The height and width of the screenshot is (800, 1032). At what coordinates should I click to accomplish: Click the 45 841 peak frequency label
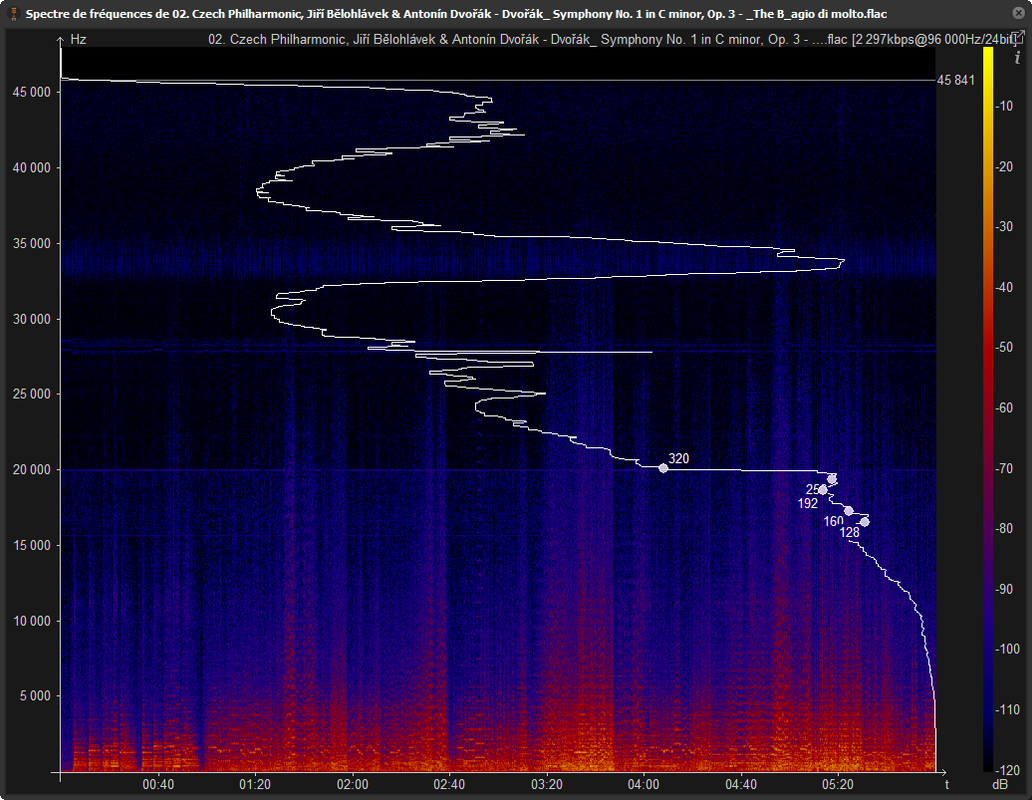click(956, 80)
